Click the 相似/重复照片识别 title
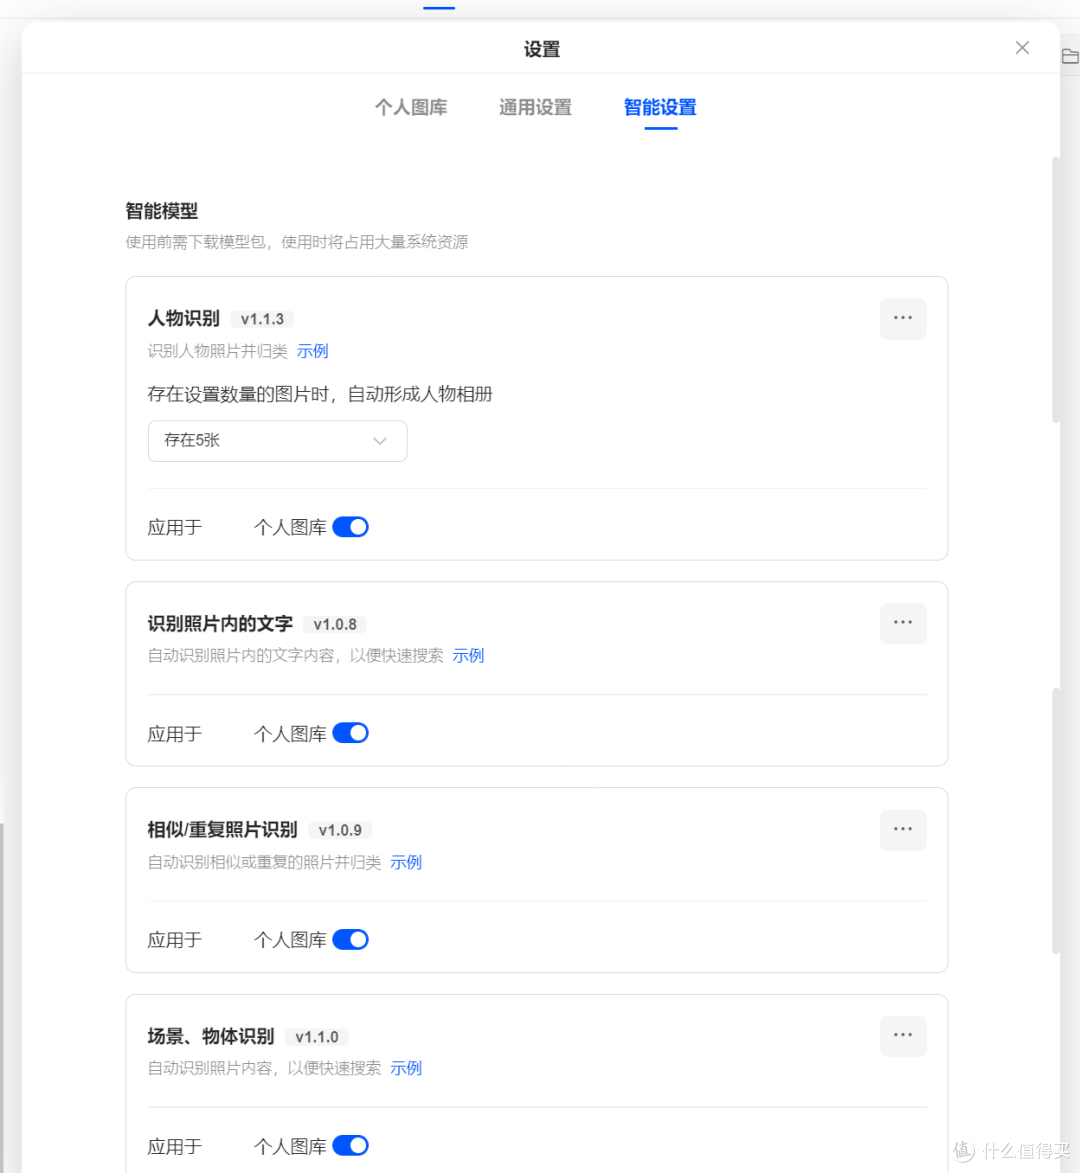1080x1173 pixels. point(222,830)
